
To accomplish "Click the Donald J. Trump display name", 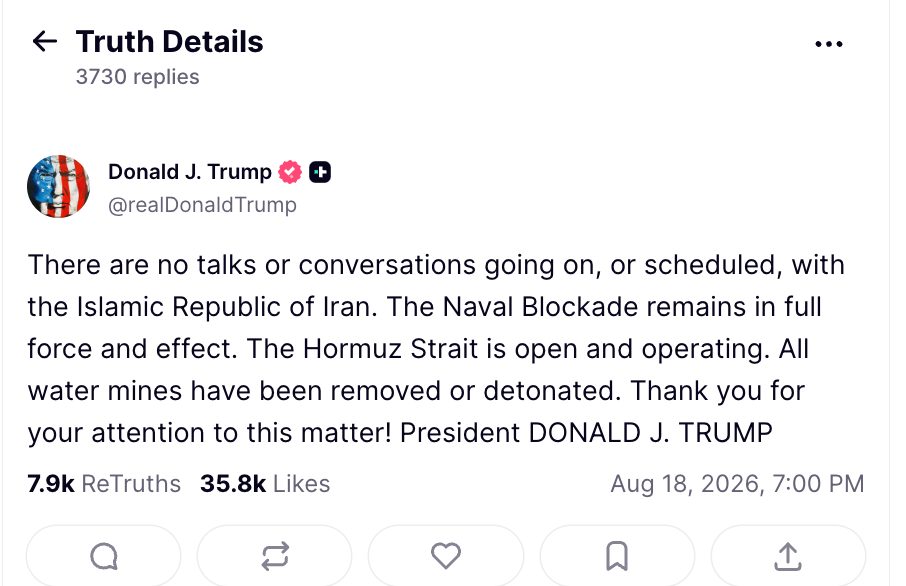I will [190, 172].
